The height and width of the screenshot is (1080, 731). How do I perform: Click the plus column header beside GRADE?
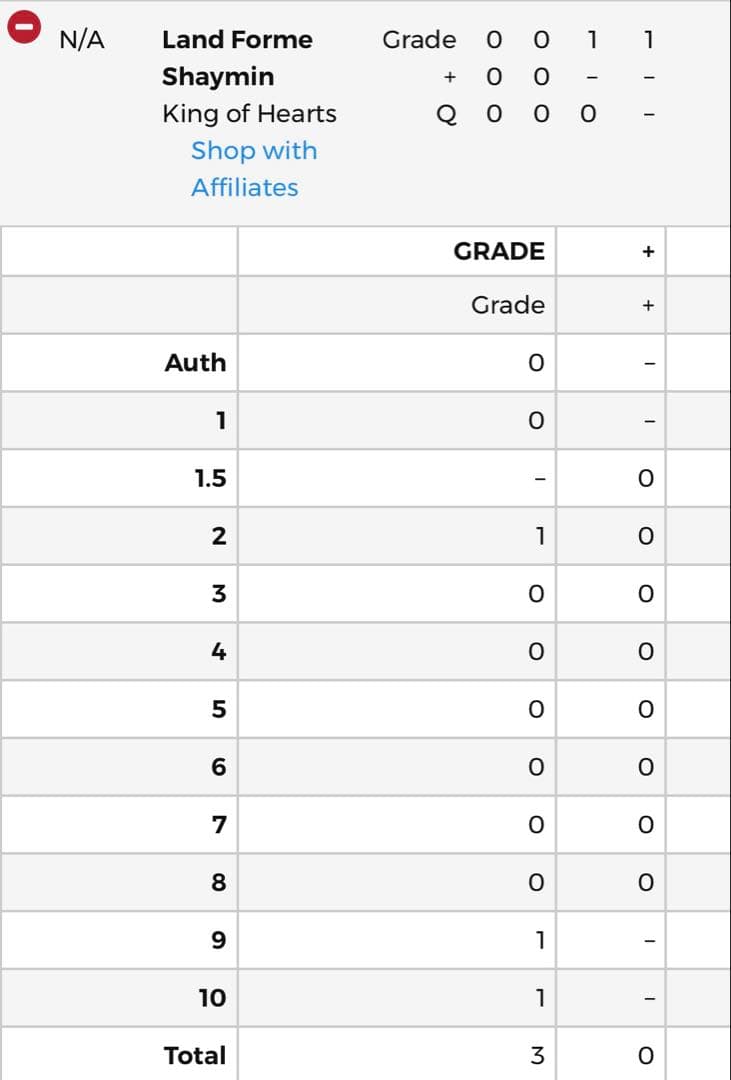click(647, 252)
